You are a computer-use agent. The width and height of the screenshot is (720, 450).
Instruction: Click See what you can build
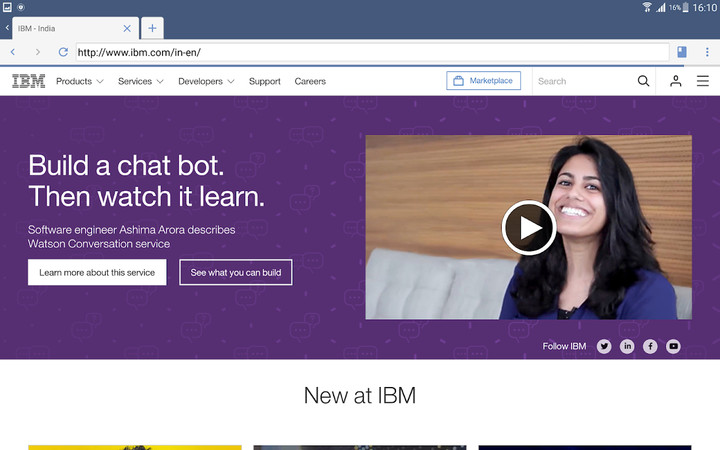[x=236, y=272]
